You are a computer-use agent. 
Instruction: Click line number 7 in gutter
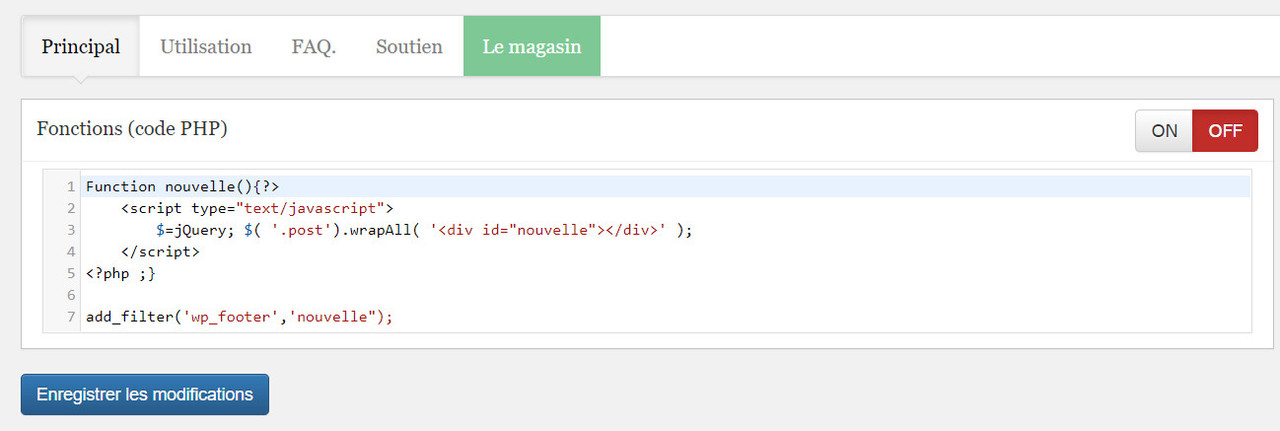click(x=71, y=317)
